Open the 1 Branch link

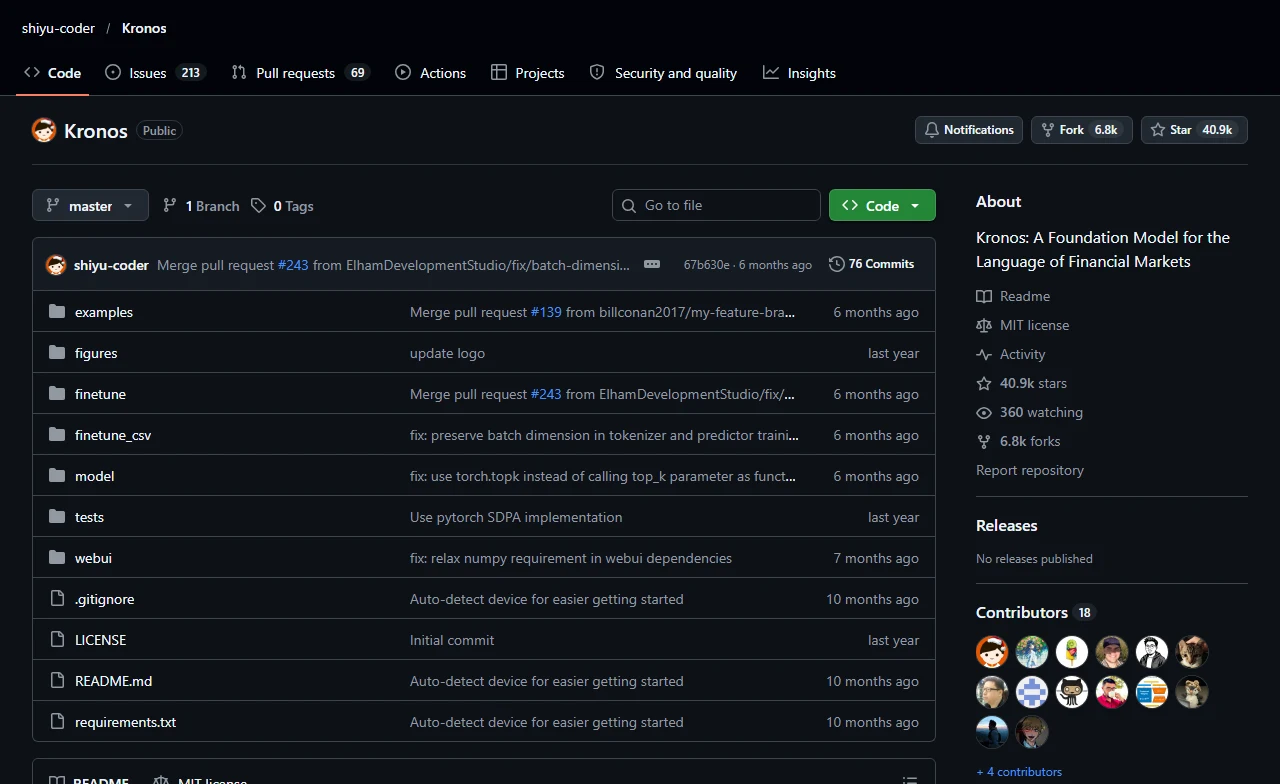coord(201,206)
